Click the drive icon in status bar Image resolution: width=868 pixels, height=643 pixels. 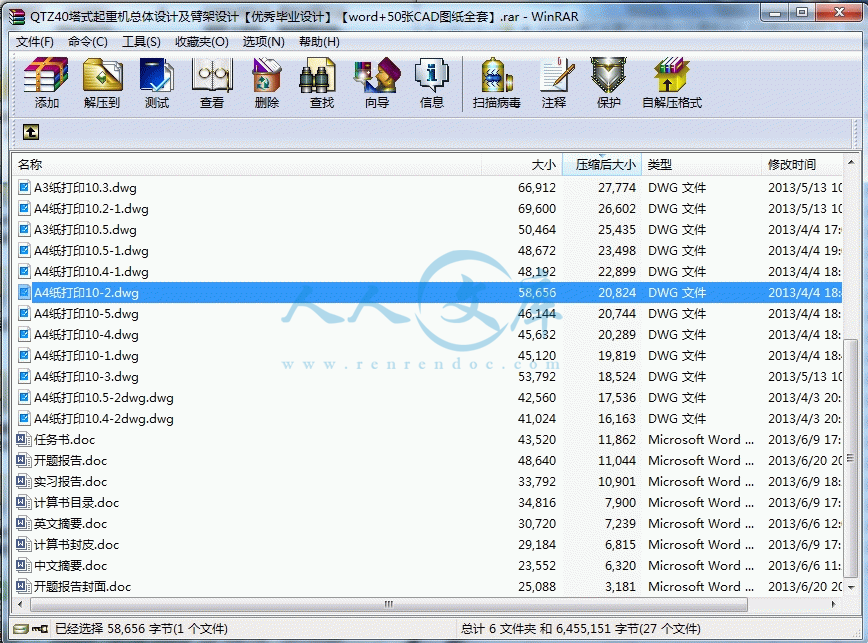pyautogui.click(x=20, y=629)
